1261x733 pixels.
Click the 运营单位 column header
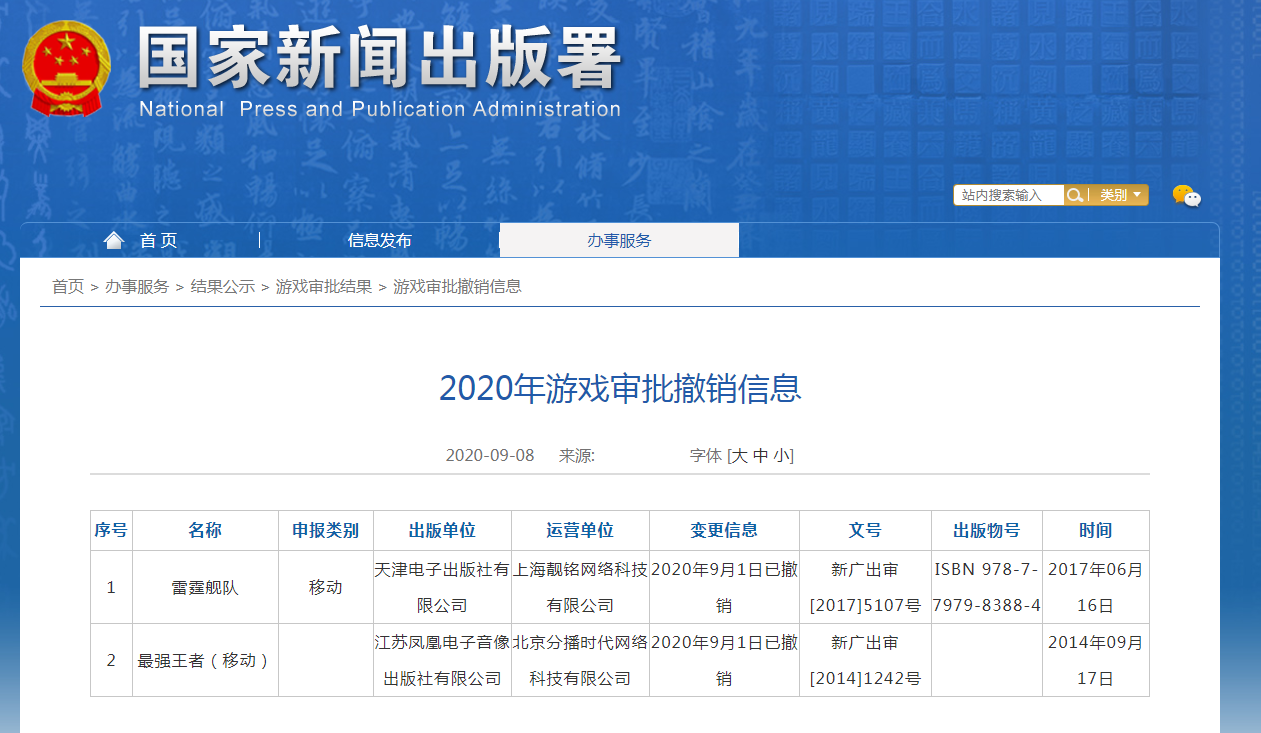point(580,530)
